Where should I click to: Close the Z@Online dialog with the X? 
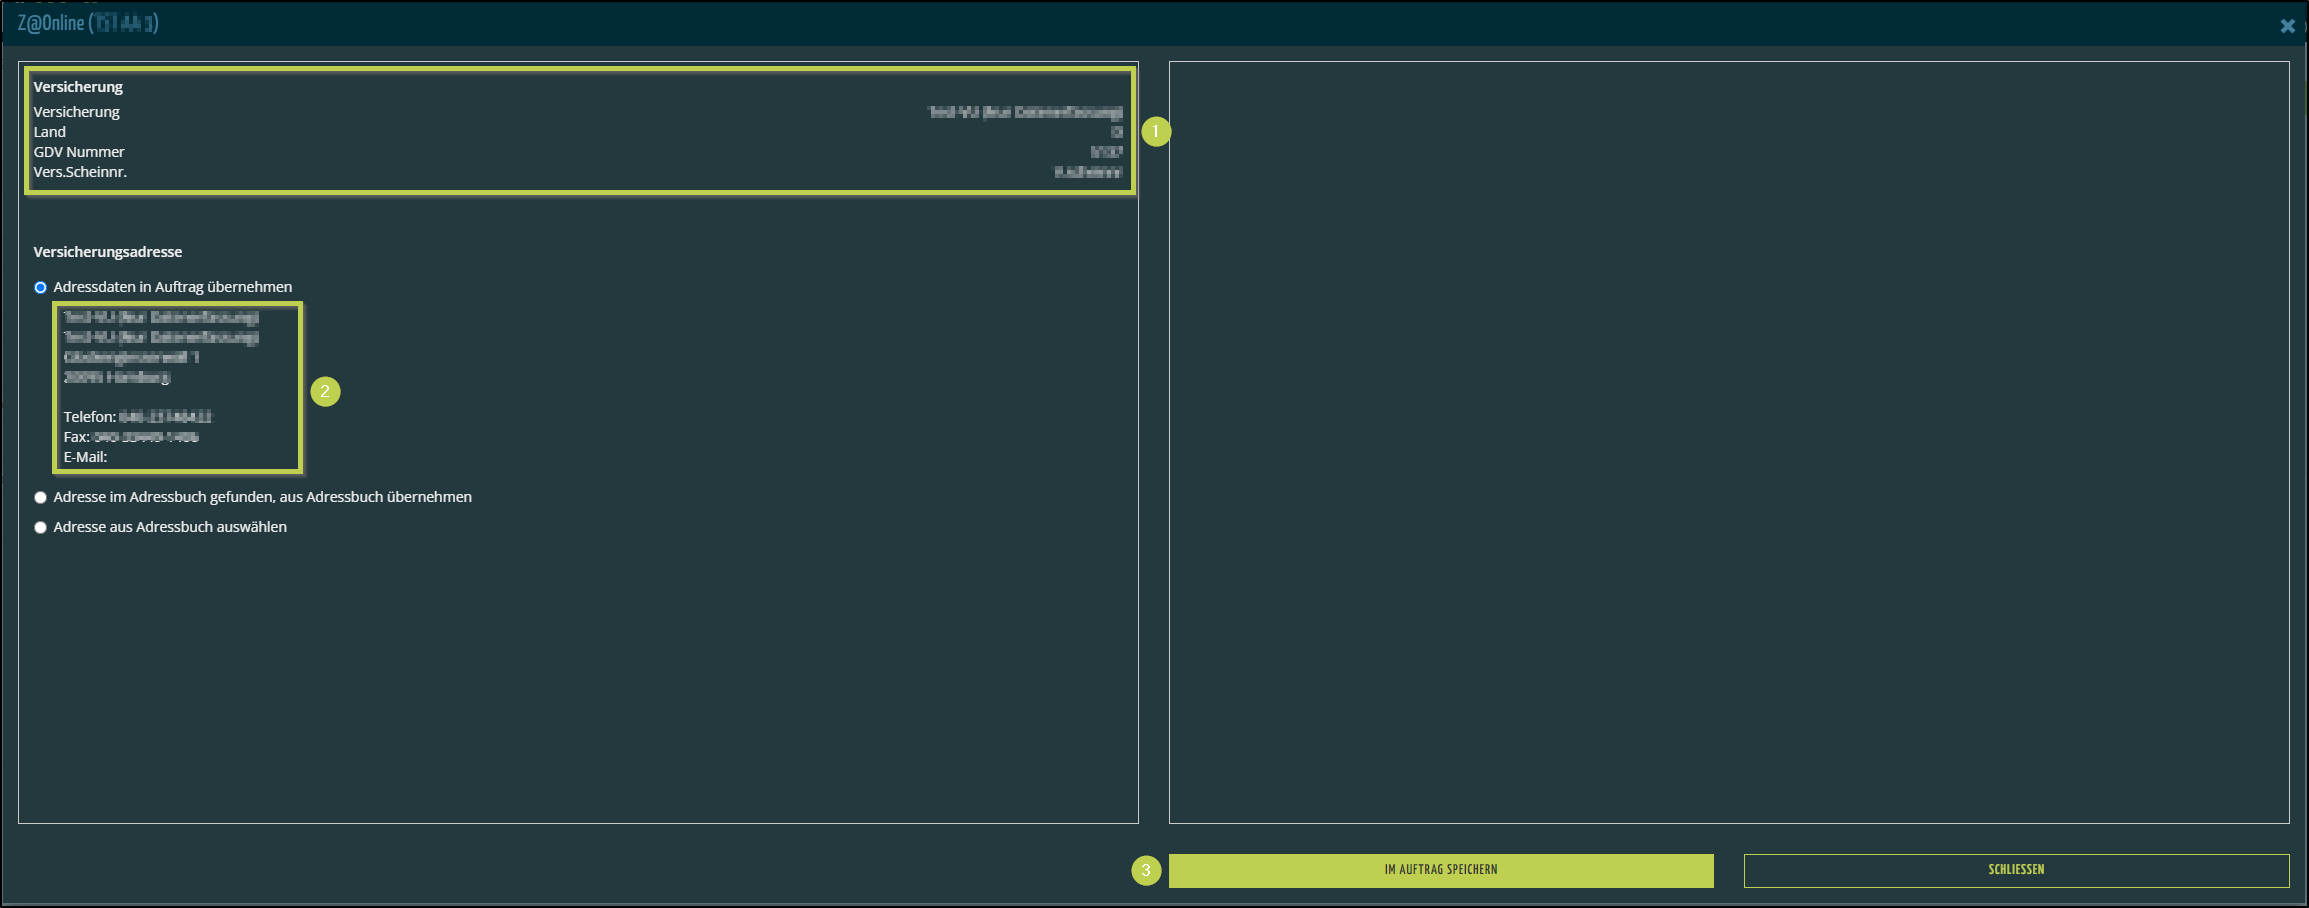[x=2287, y=26]
